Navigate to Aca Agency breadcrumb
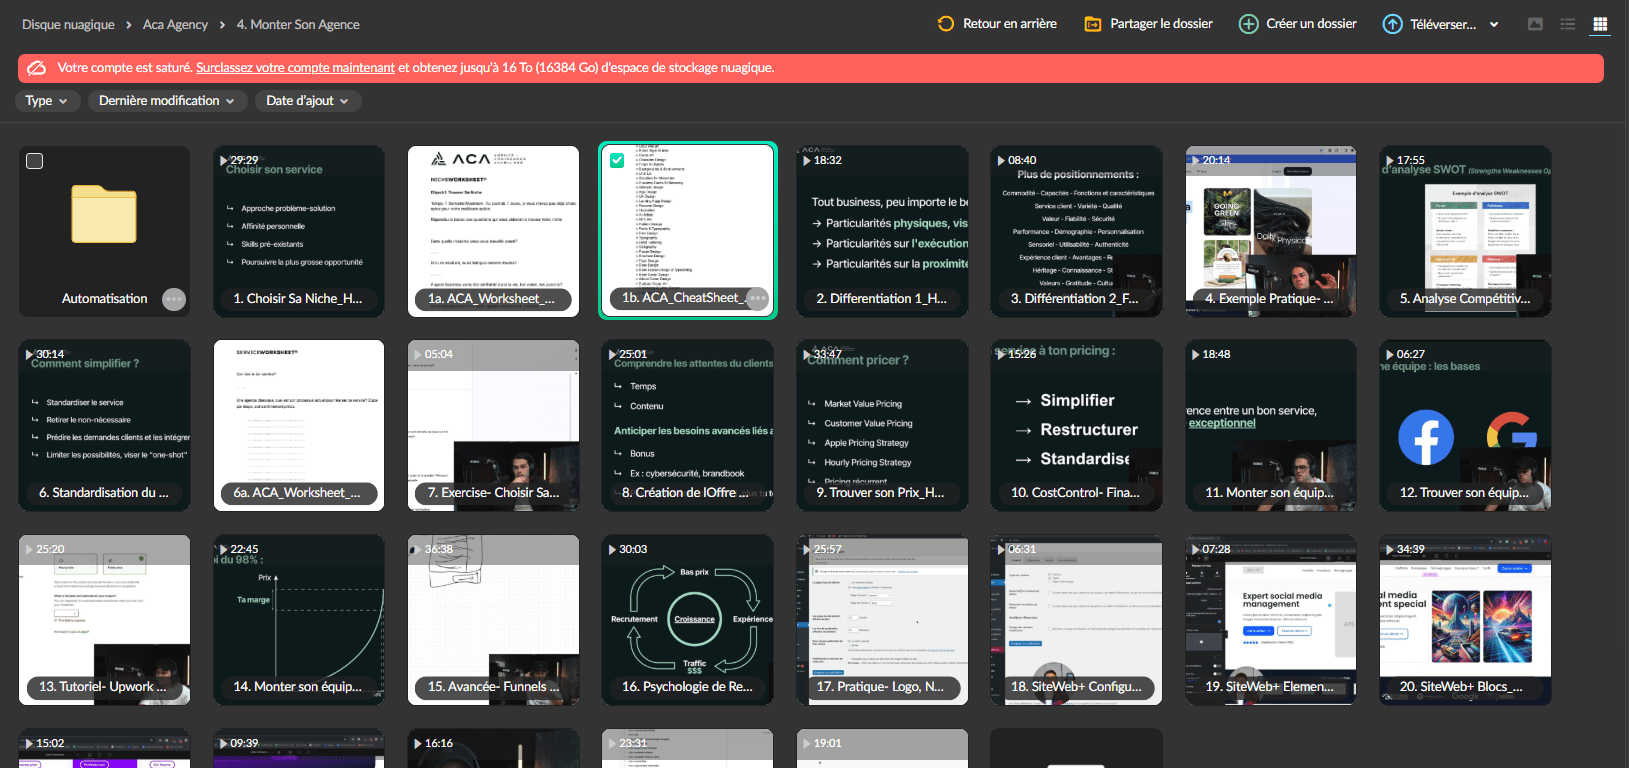This screenshot has height=768, width=1629. (175, 24)
